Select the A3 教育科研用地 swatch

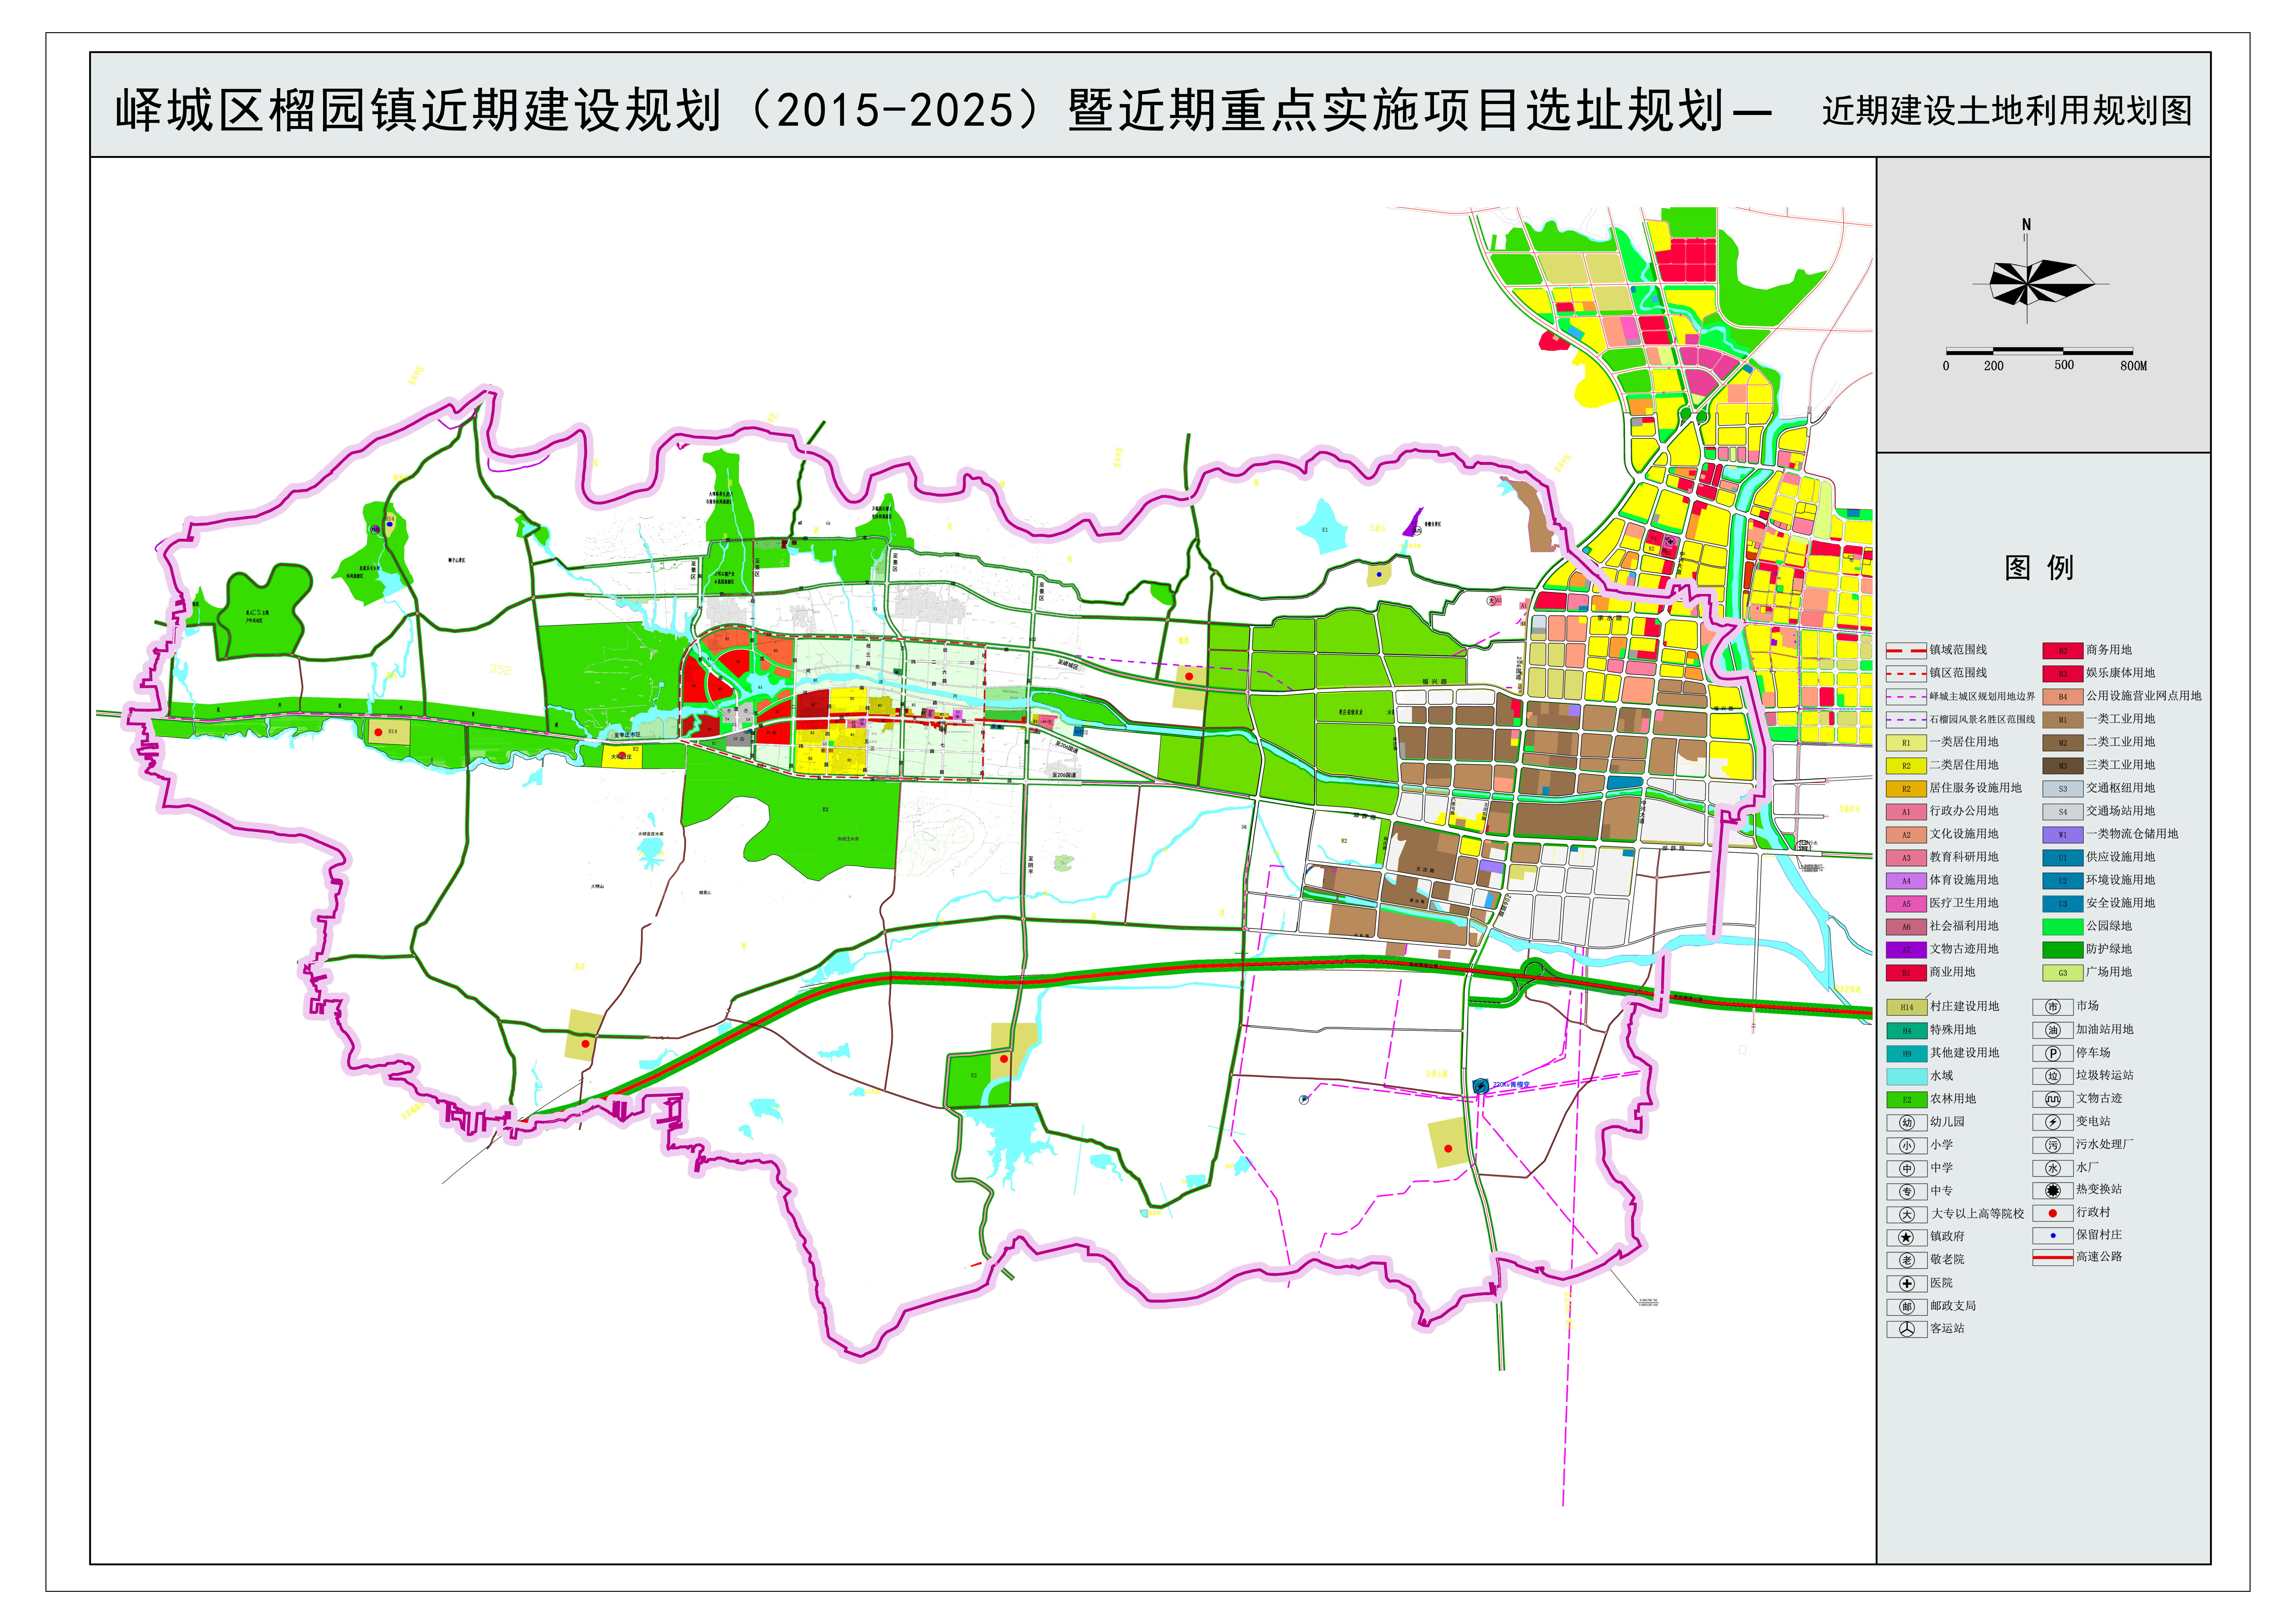[1906, 858]
